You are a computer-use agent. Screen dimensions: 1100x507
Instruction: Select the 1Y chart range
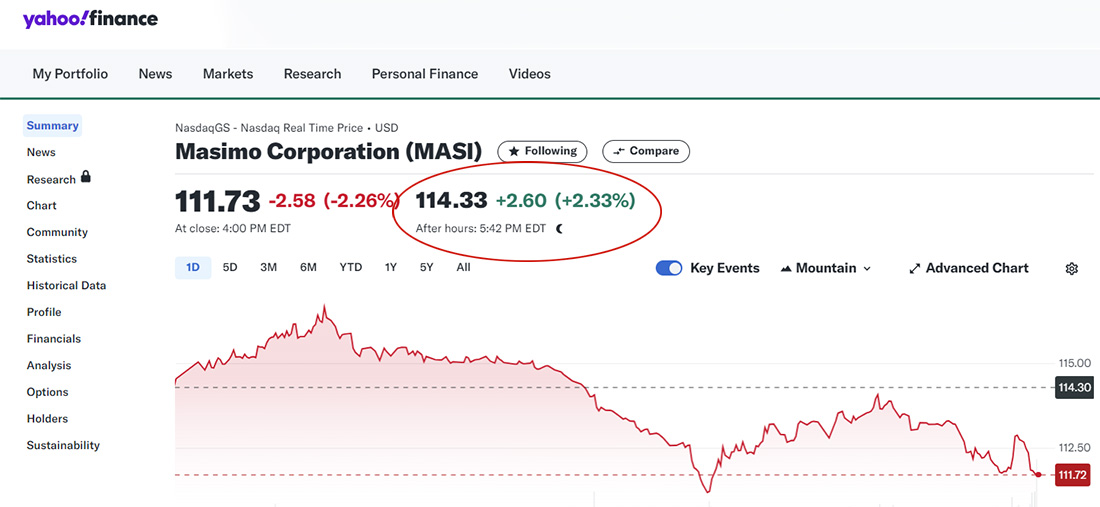tap(391, 267)
